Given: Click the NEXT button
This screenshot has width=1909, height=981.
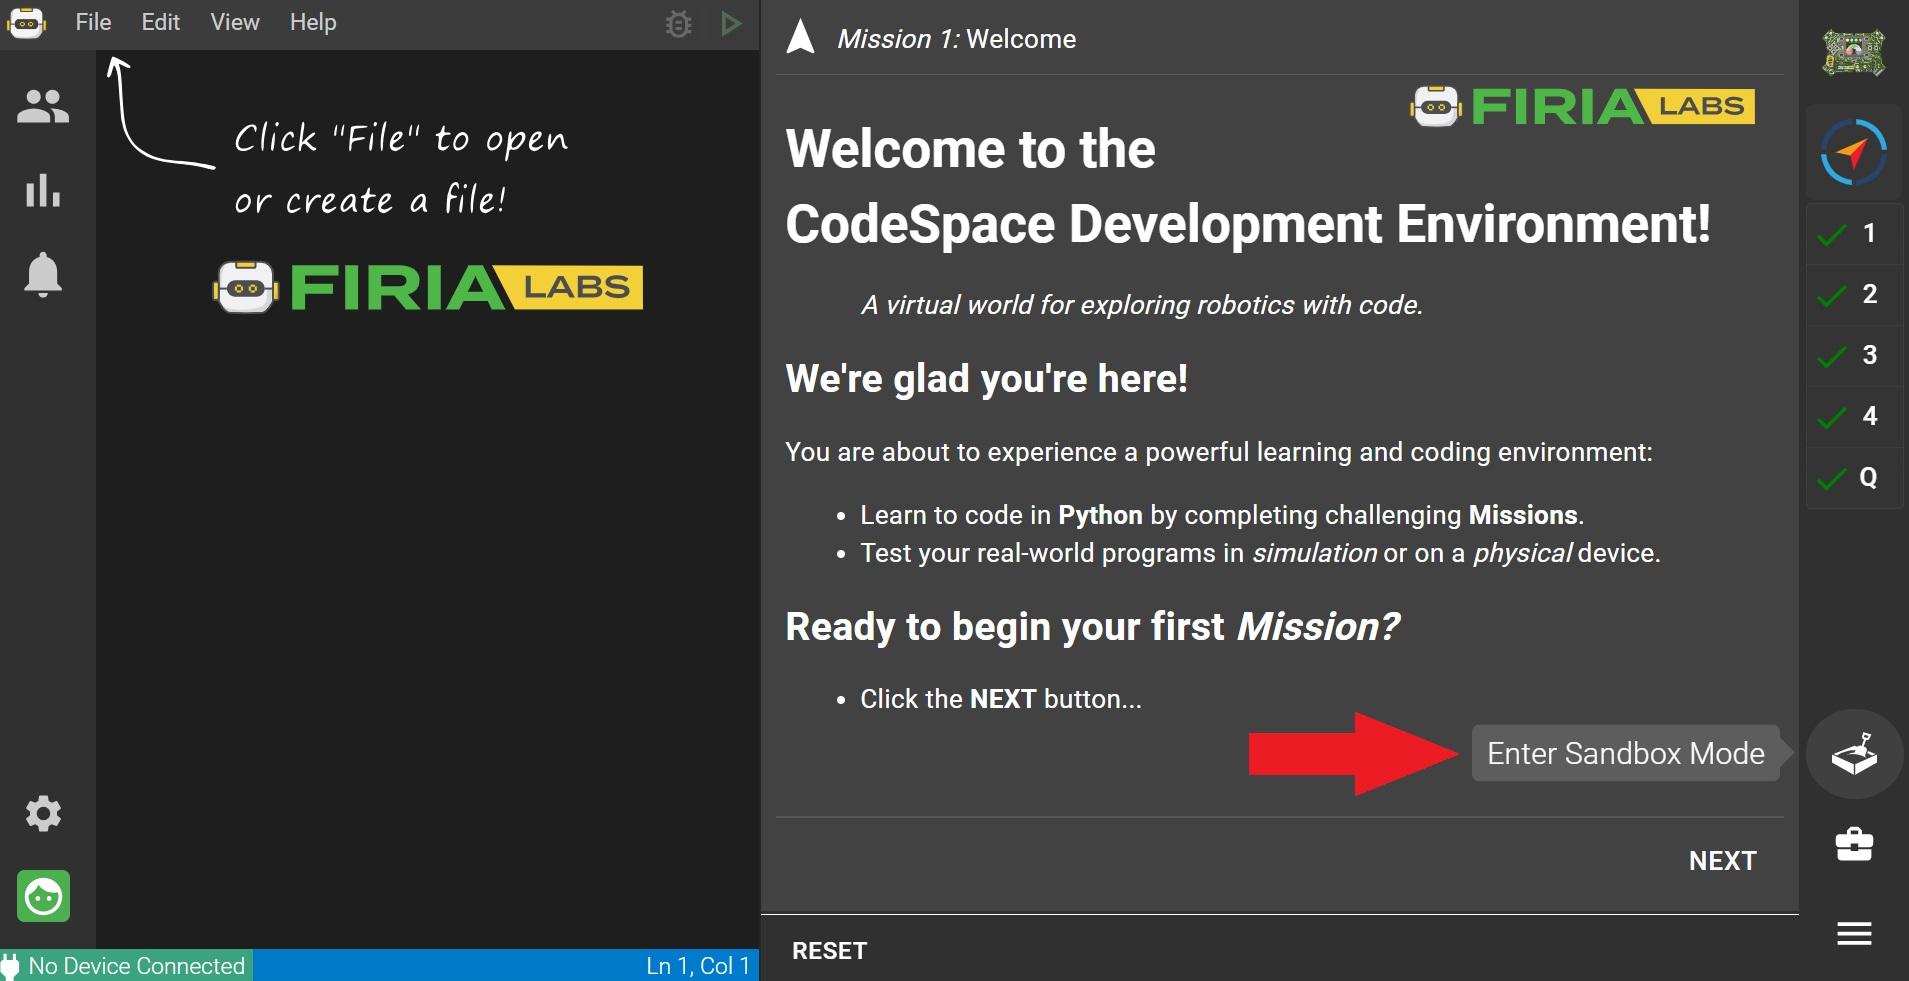Looking at the screenshot, I should (x=1722, y=861).
